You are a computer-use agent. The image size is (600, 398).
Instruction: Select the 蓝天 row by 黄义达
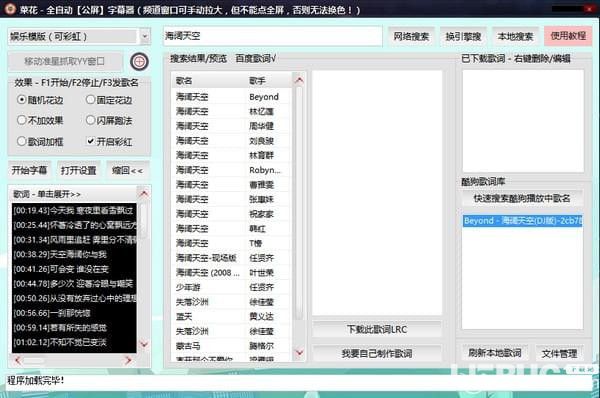[x=232, y=316]
